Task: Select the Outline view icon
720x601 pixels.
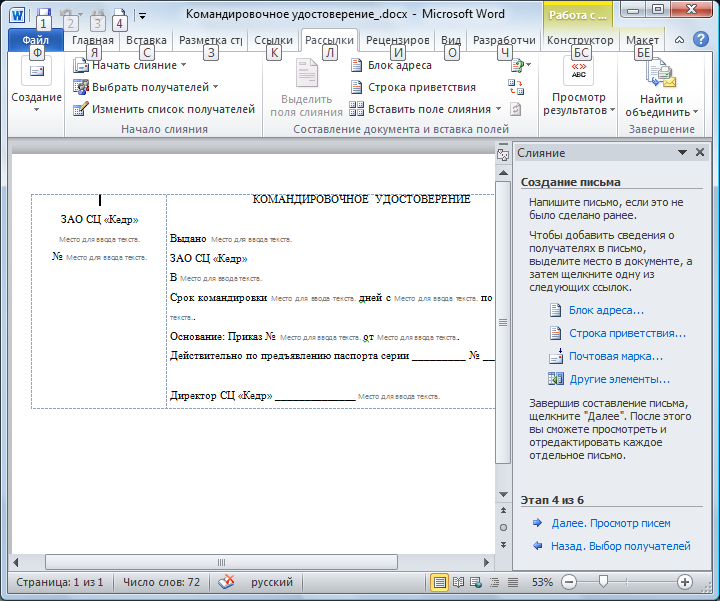Action: pos(495,582)
